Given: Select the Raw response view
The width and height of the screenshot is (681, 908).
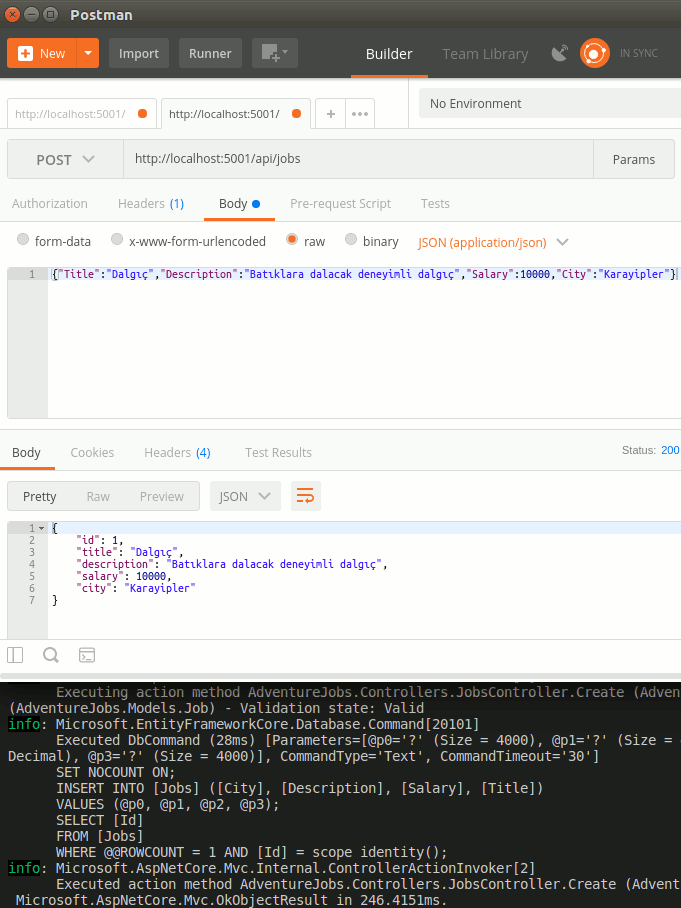Looking at the screenshot, I should pos(98,496).
